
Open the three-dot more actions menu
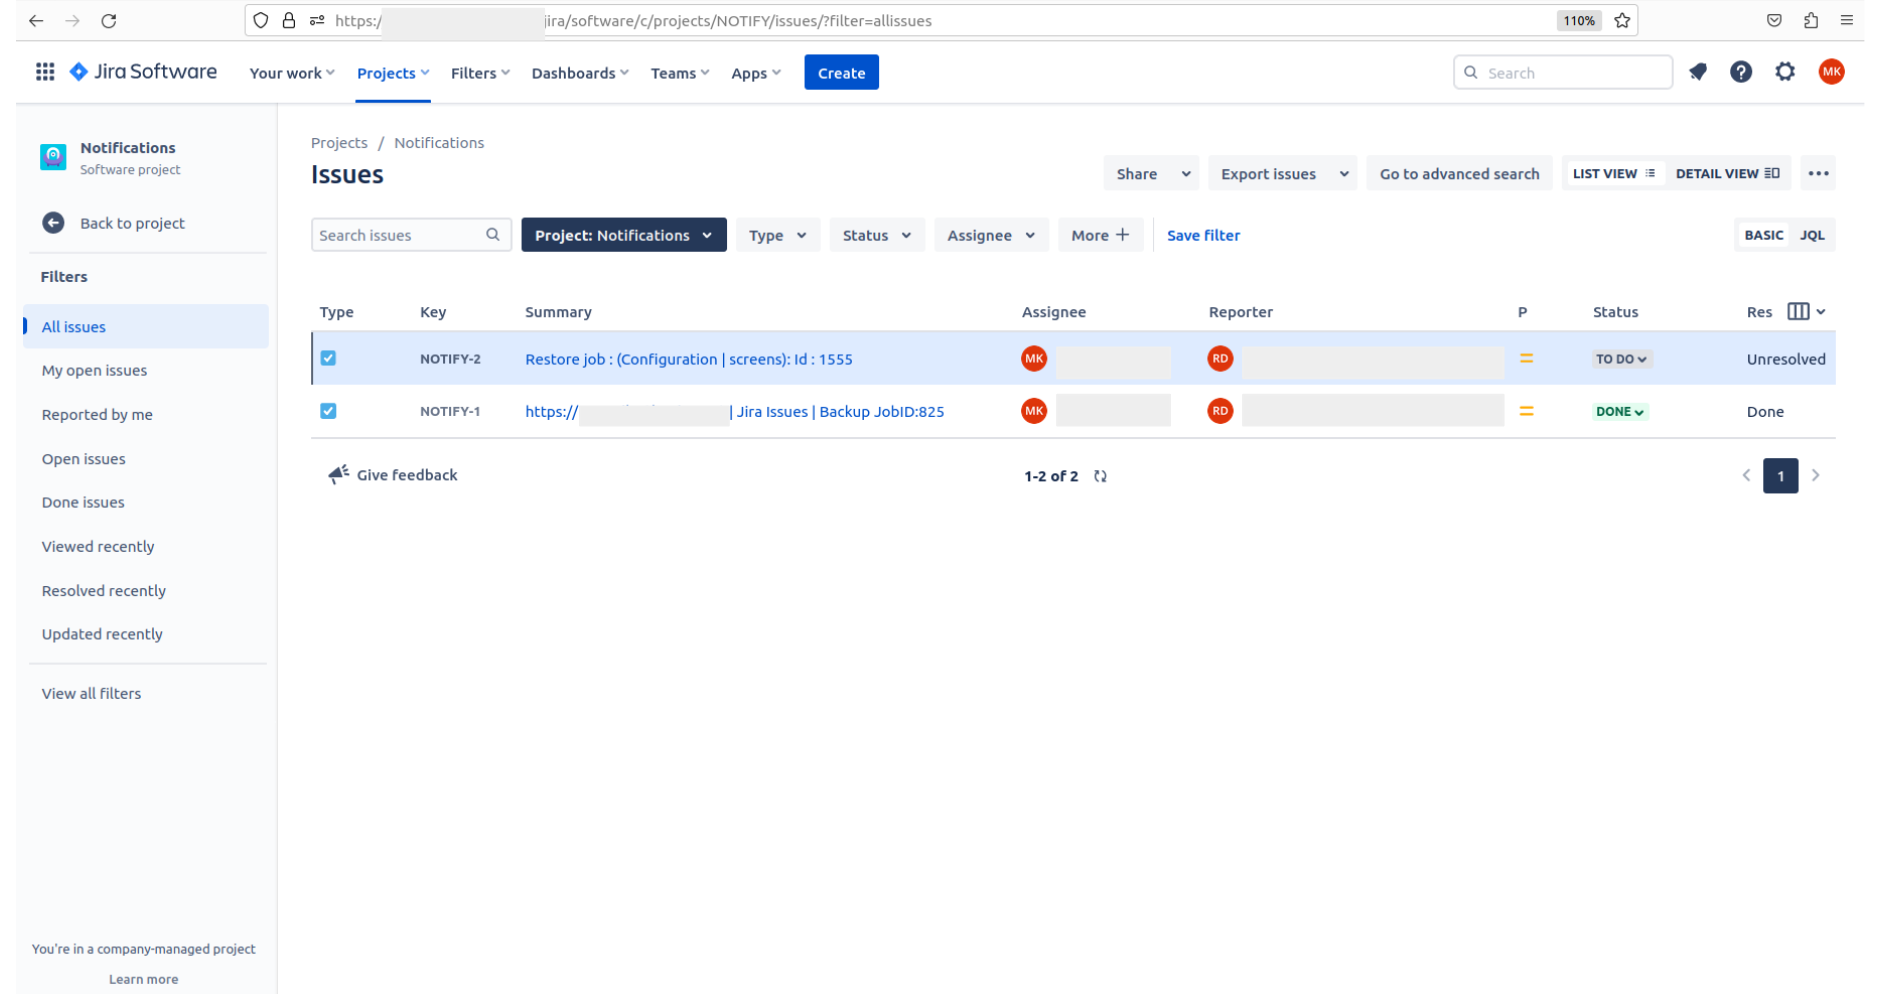1817,174
